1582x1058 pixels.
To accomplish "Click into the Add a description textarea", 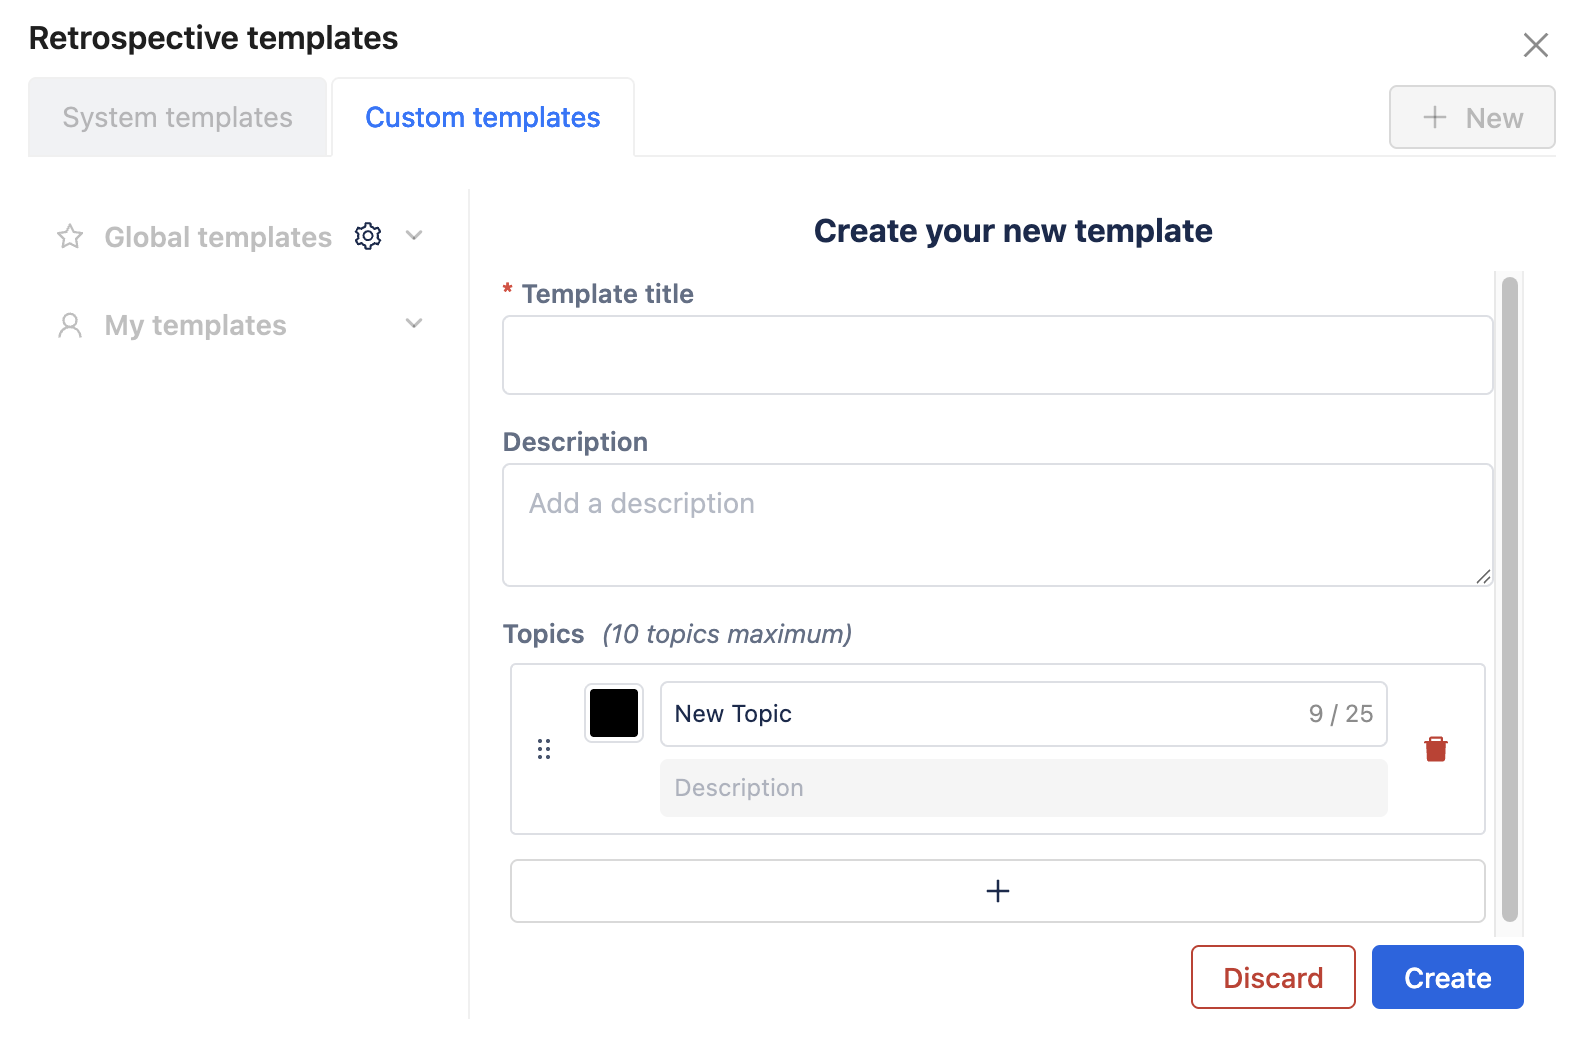I will click(x=997, y=524).
